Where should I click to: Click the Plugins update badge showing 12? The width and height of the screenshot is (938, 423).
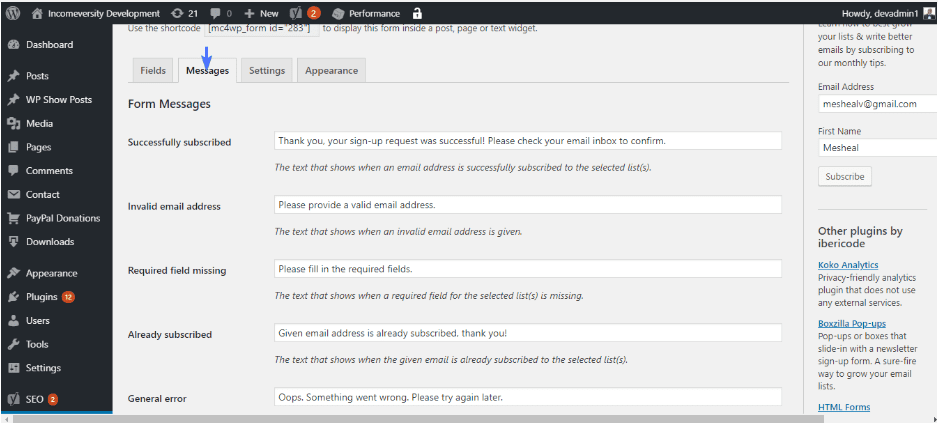pos(68,297)
